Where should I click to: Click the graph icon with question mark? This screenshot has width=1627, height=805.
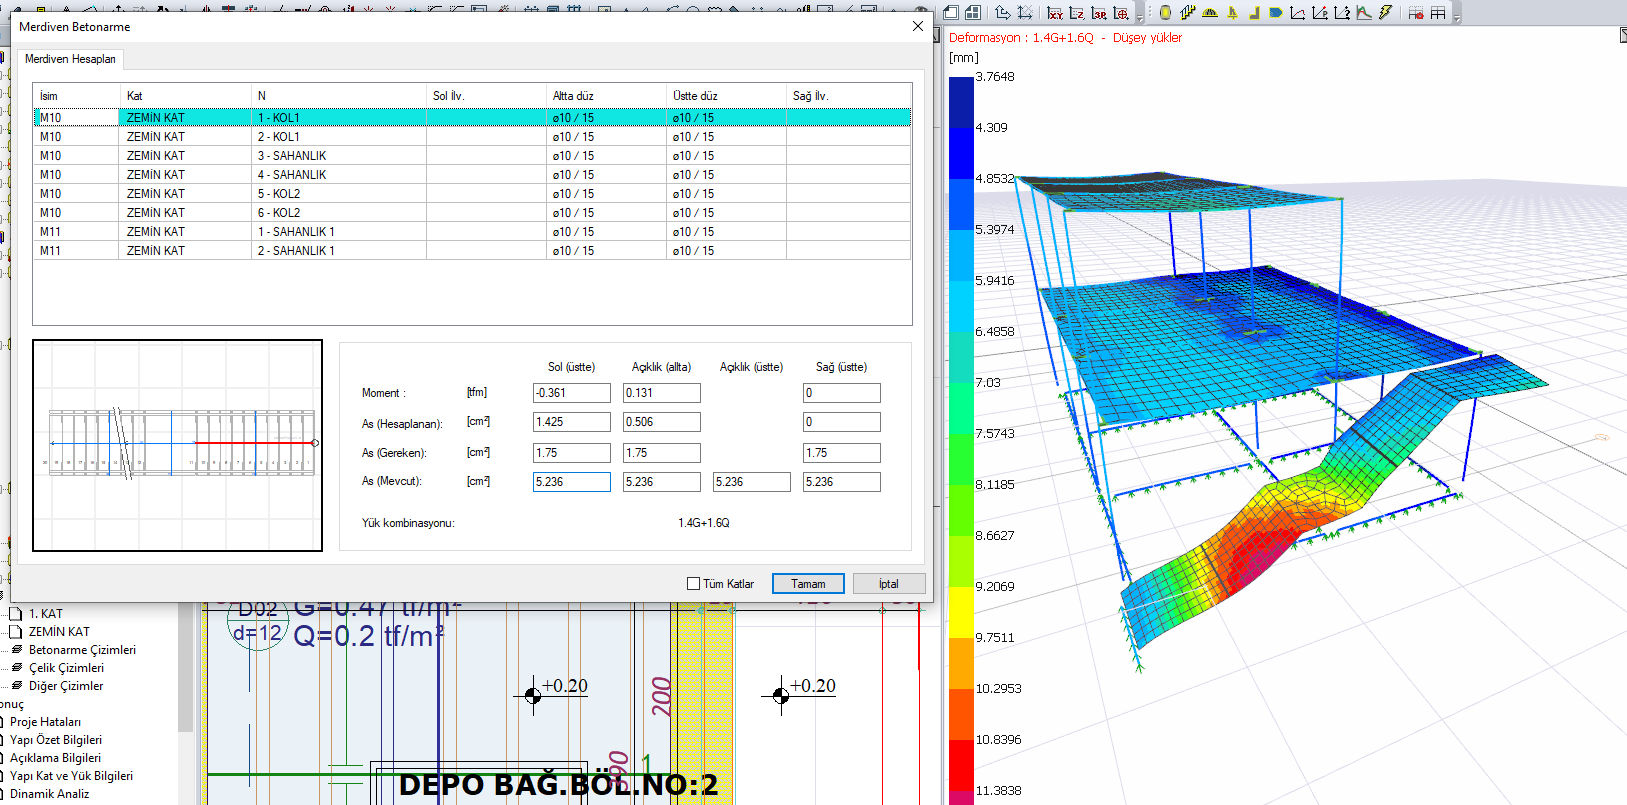tap(1342, 13)
